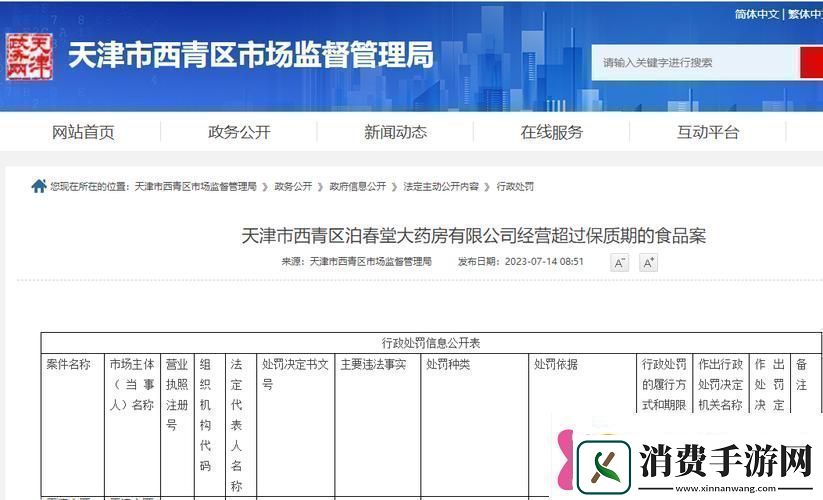Open 新闻动态 navigation tab
This screenshot has height=500, width=823.
(x=396, y=132)
